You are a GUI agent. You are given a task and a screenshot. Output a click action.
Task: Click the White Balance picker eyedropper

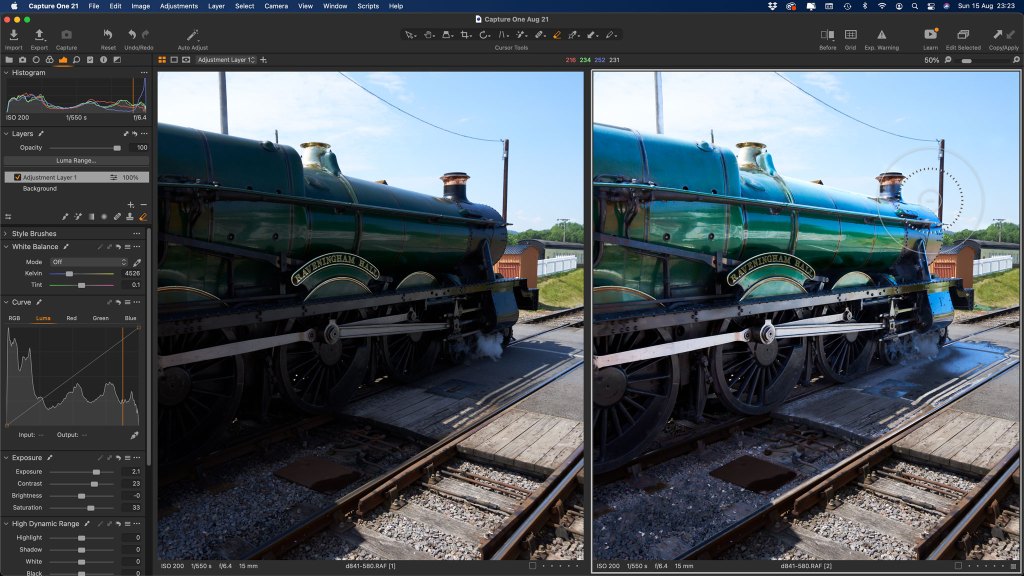click(136, 262)
